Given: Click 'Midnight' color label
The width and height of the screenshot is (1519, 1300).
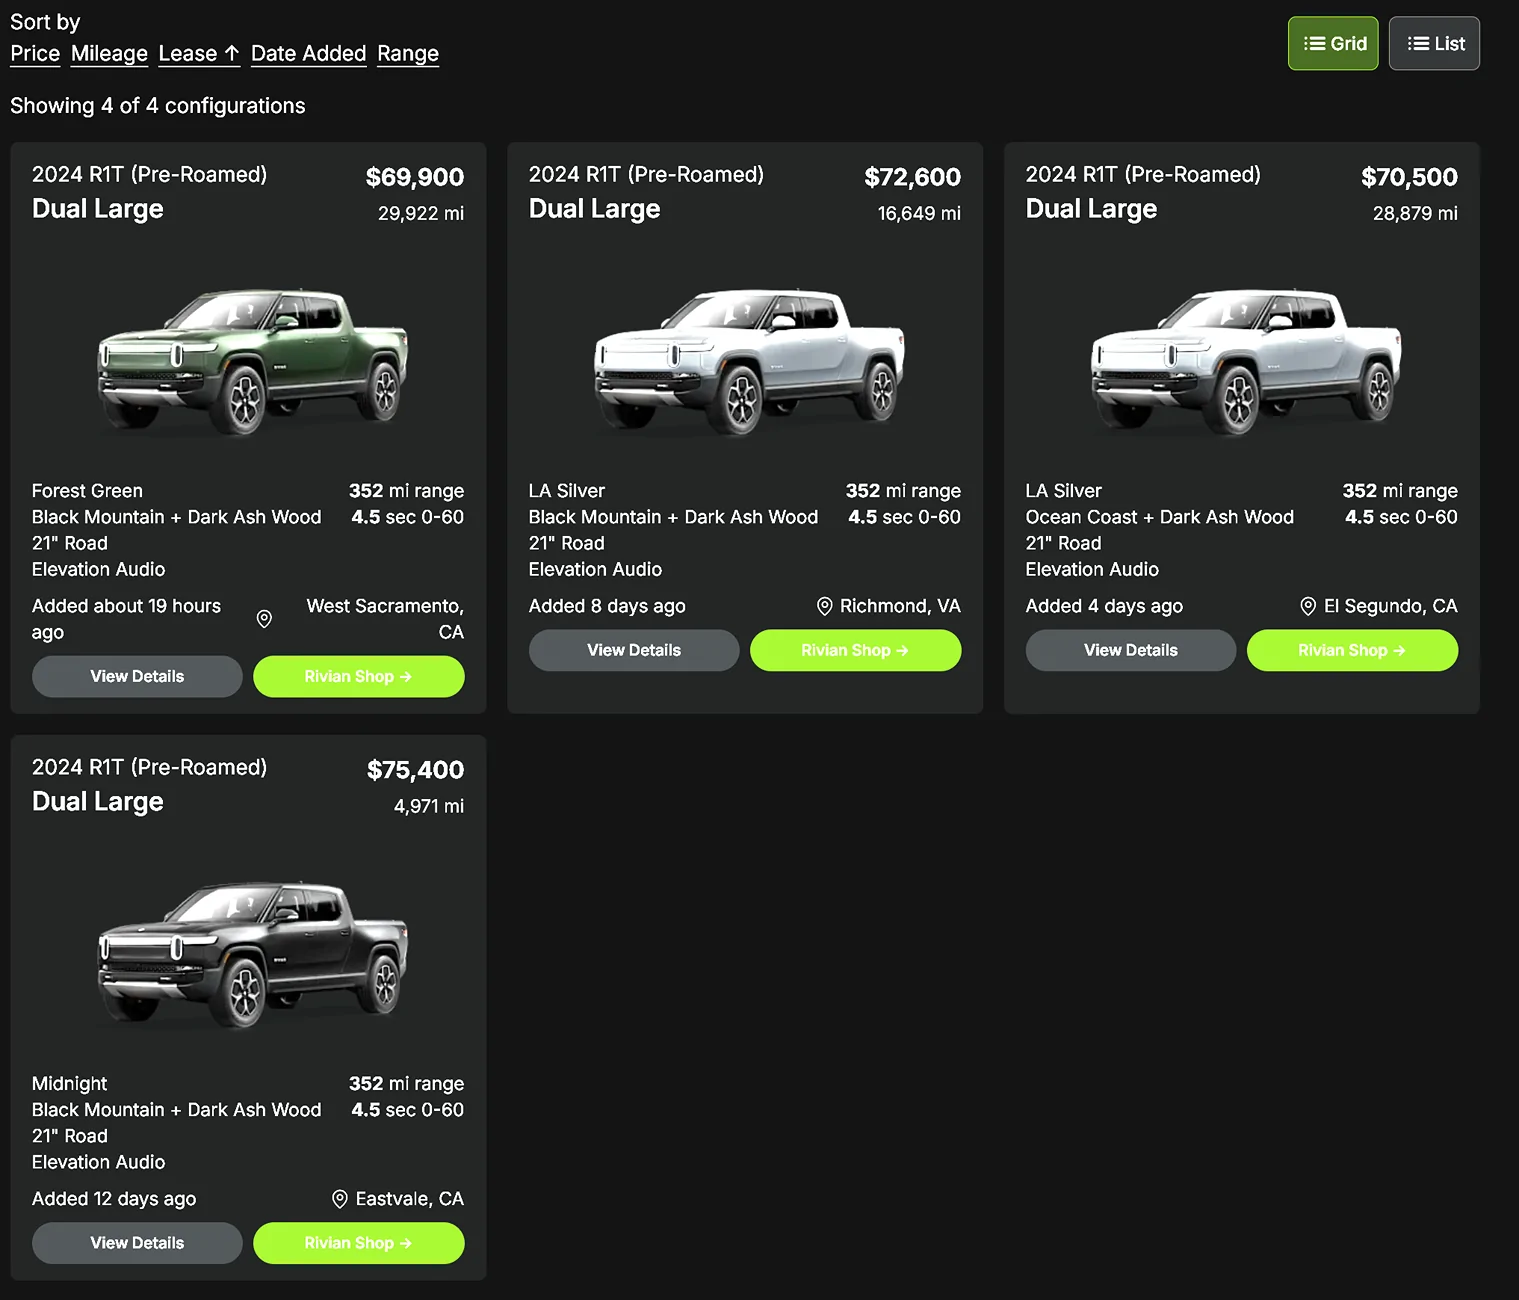Looking at the screenshot, I should (69, 1084).
